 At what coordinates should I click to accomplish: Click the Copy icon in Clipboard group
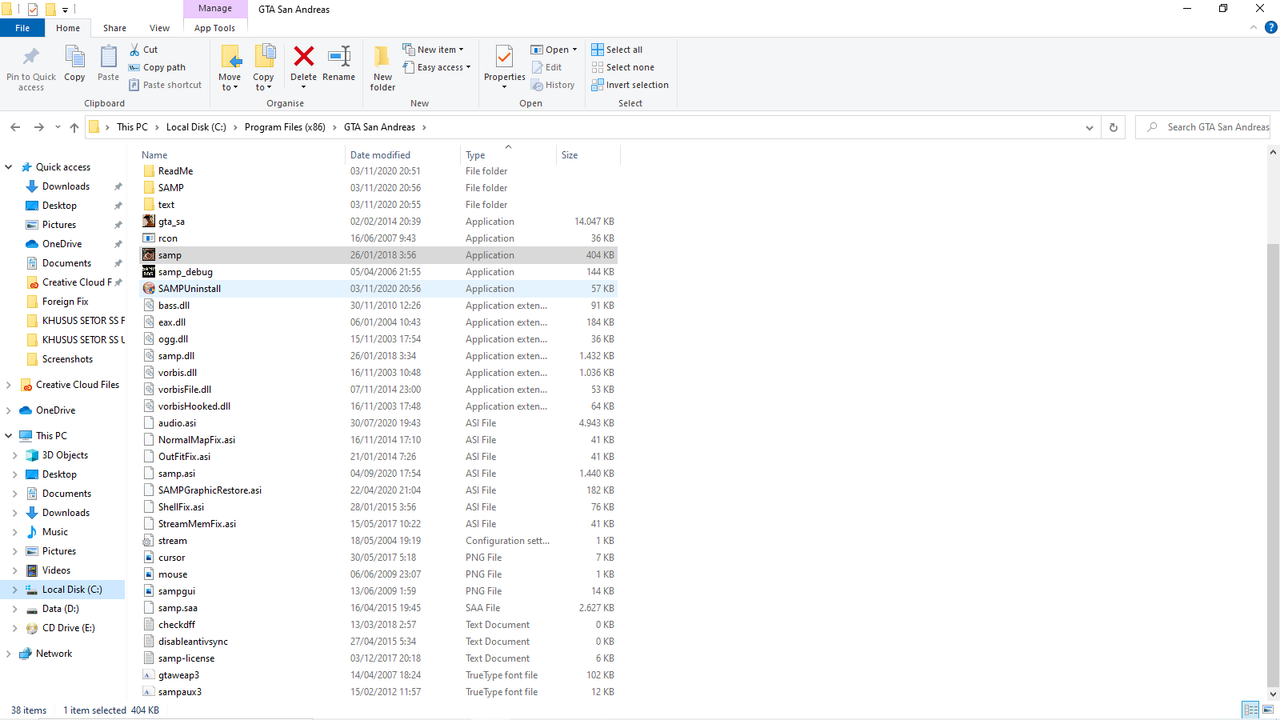[74, 58]
